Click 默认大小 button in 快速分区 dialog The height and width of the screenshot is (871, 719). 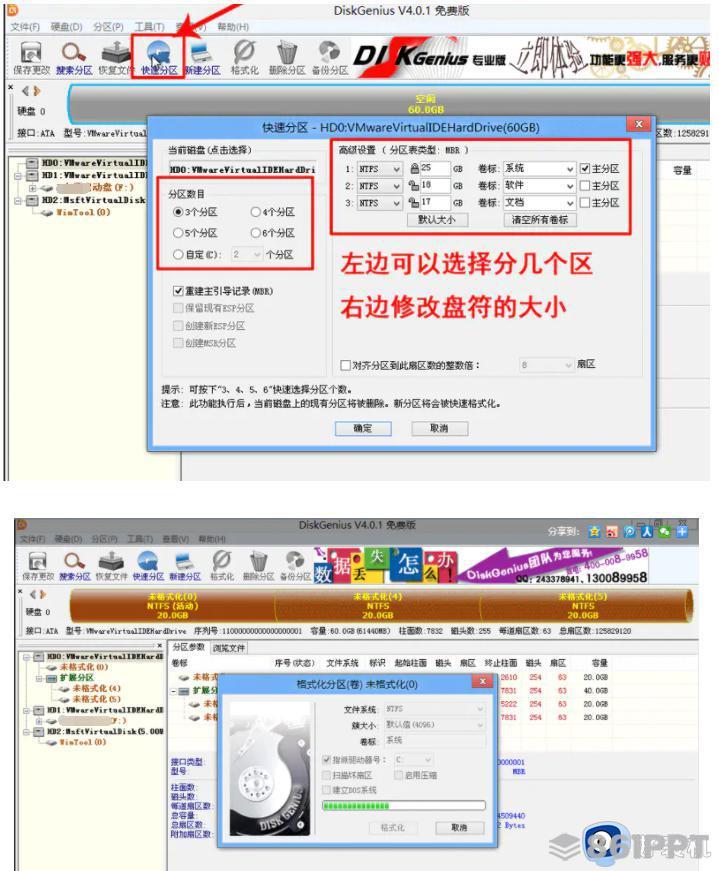(436, 219)
